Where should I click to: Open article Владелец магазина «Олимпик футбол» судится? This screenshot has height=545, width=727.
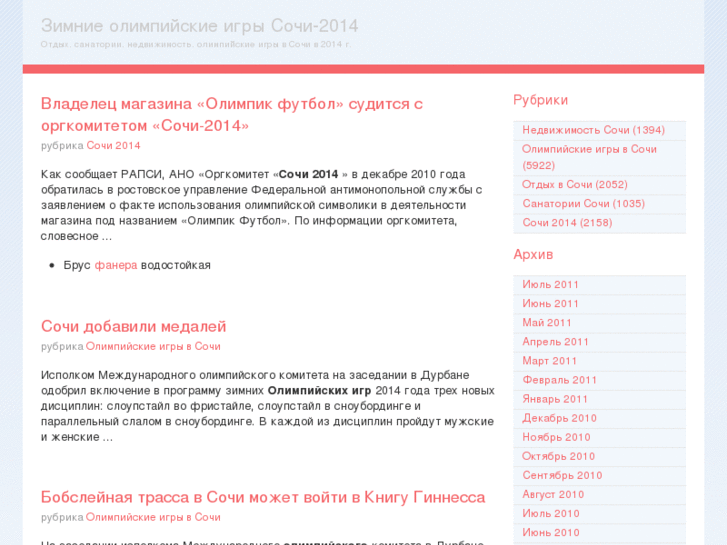(x=232, y=115)
